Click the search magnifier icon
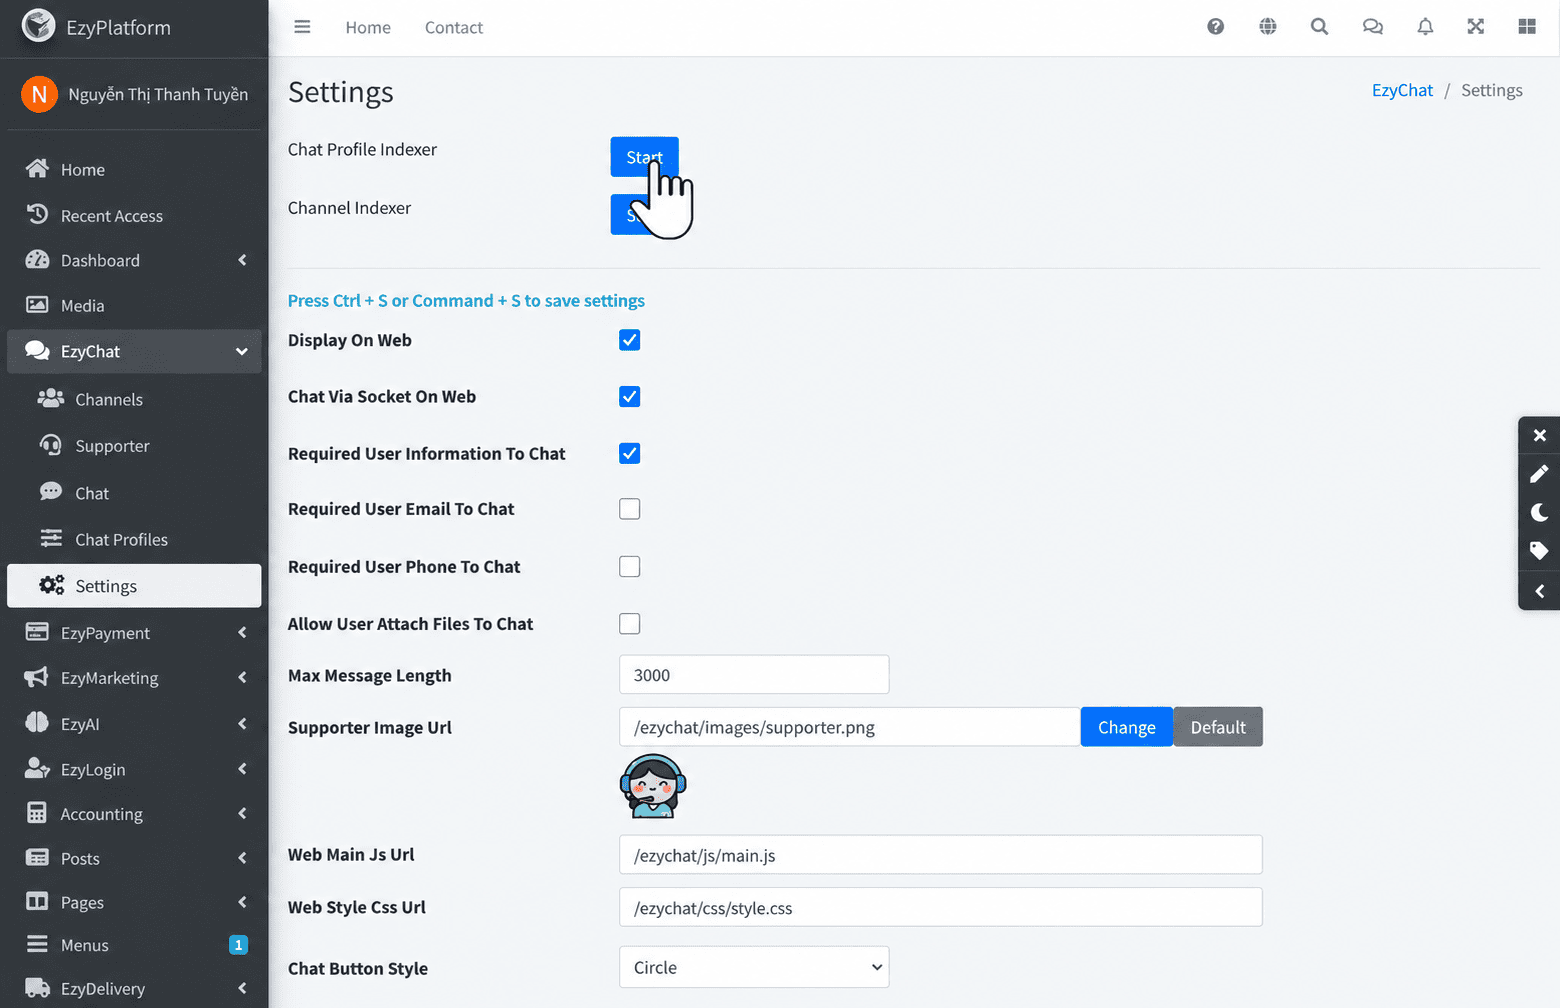1560x1008 pixels. click(1320, 27)
